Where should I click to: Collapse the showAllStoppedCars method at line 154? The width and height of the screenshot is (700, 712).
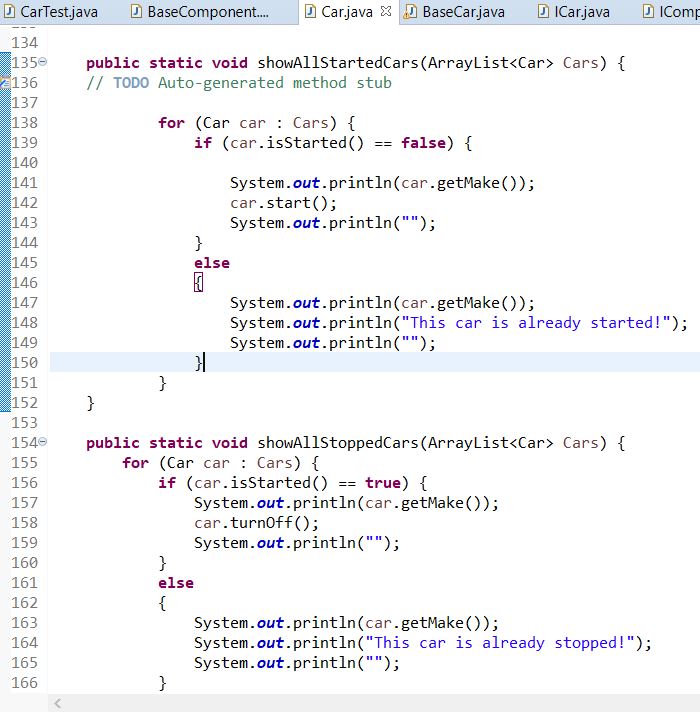pos(43,441)
